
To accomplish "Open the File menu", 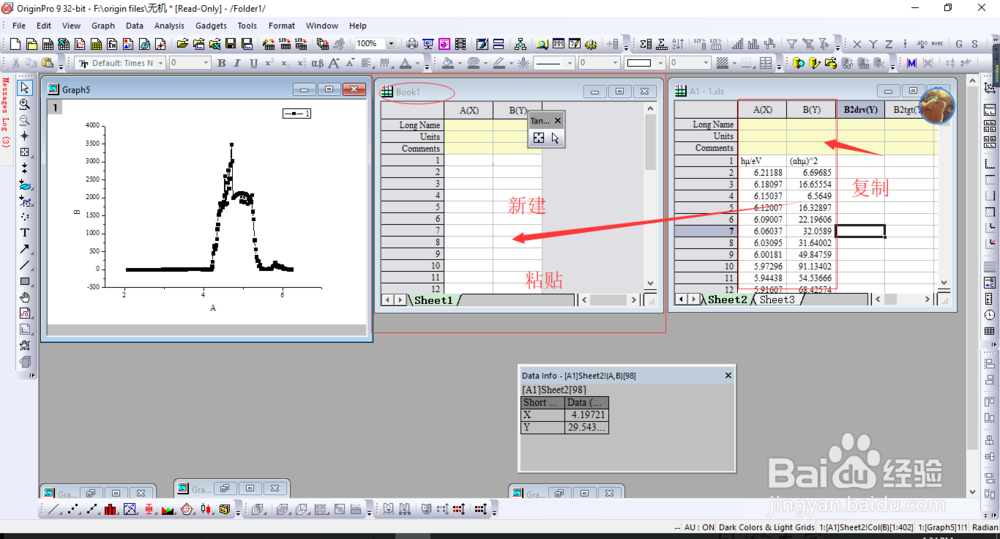I will [19, 26].
